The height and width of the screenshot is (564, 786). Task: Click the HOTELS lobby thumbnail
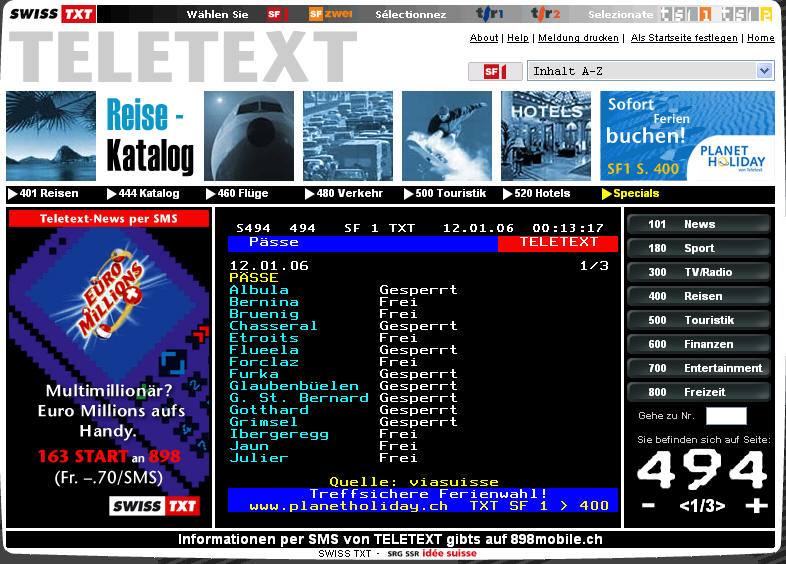(x=546, y=135)
